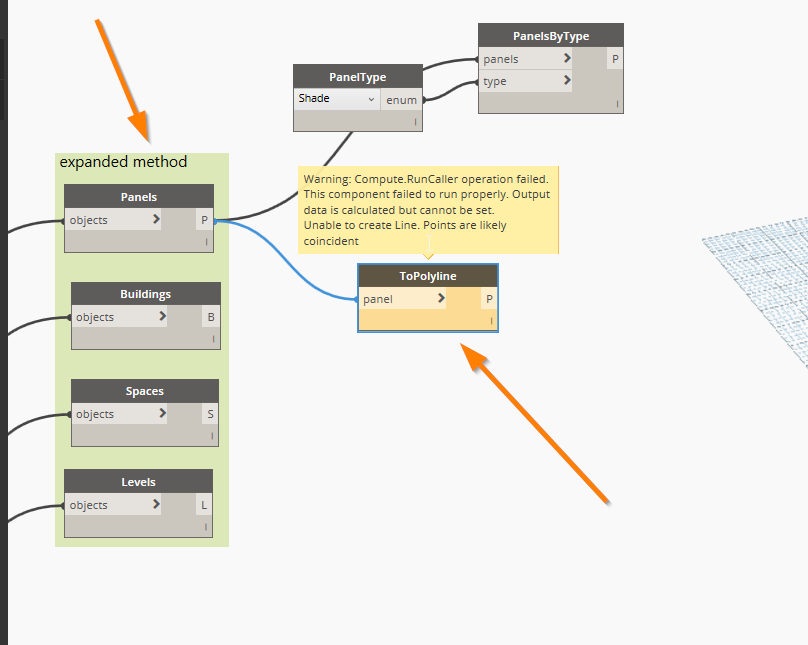Image resolution: width=808 pixels, height=645 pixels.
Task: Click the L output port on the Levels node
Action: coord(204,504)
